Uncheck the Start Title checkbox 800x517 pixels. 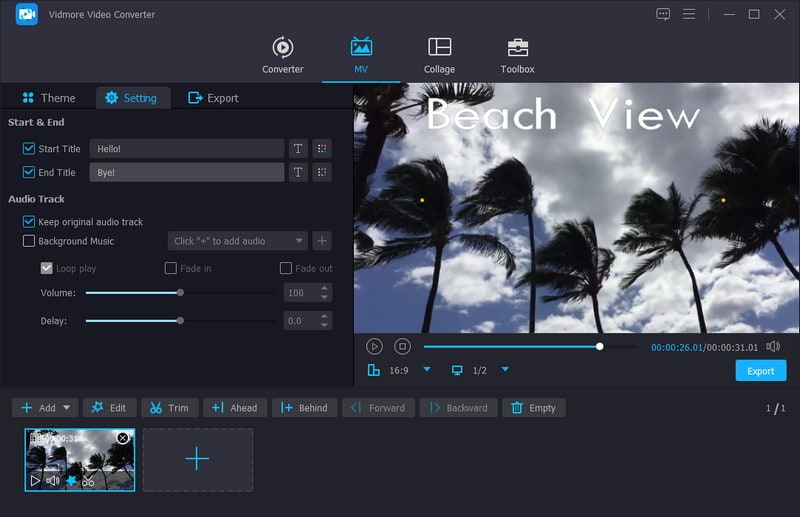click(x=28, y=148)
